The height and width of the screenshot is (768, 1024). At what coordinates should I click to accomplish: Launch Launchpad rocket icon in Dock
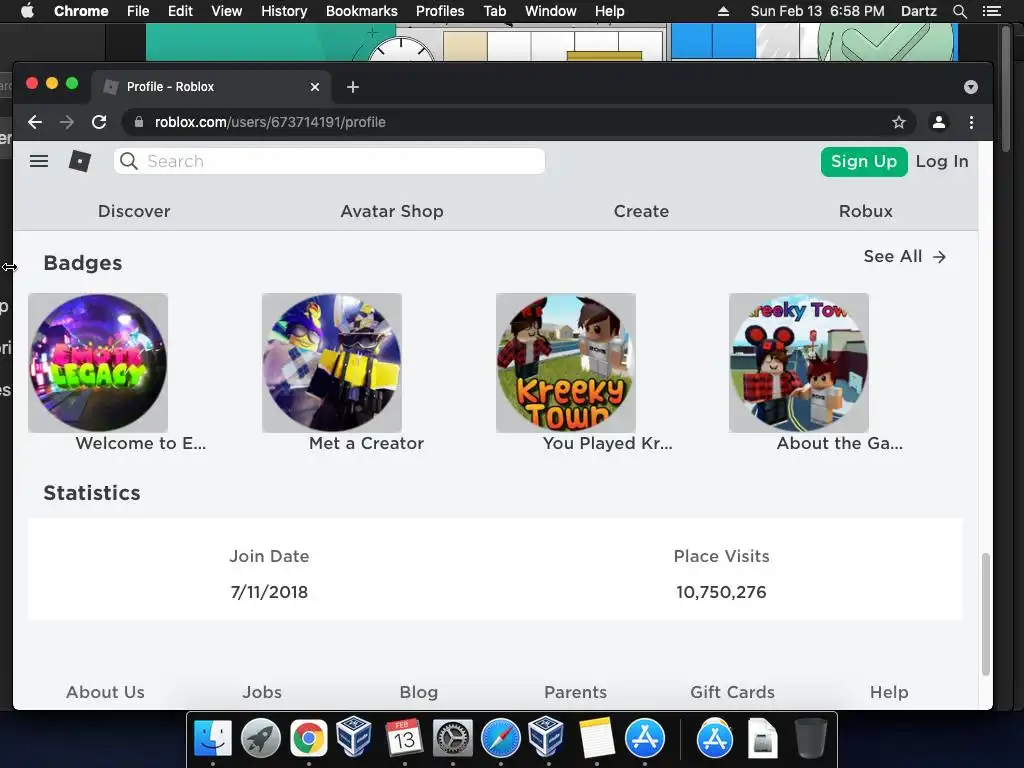click(x=261, y=738)
